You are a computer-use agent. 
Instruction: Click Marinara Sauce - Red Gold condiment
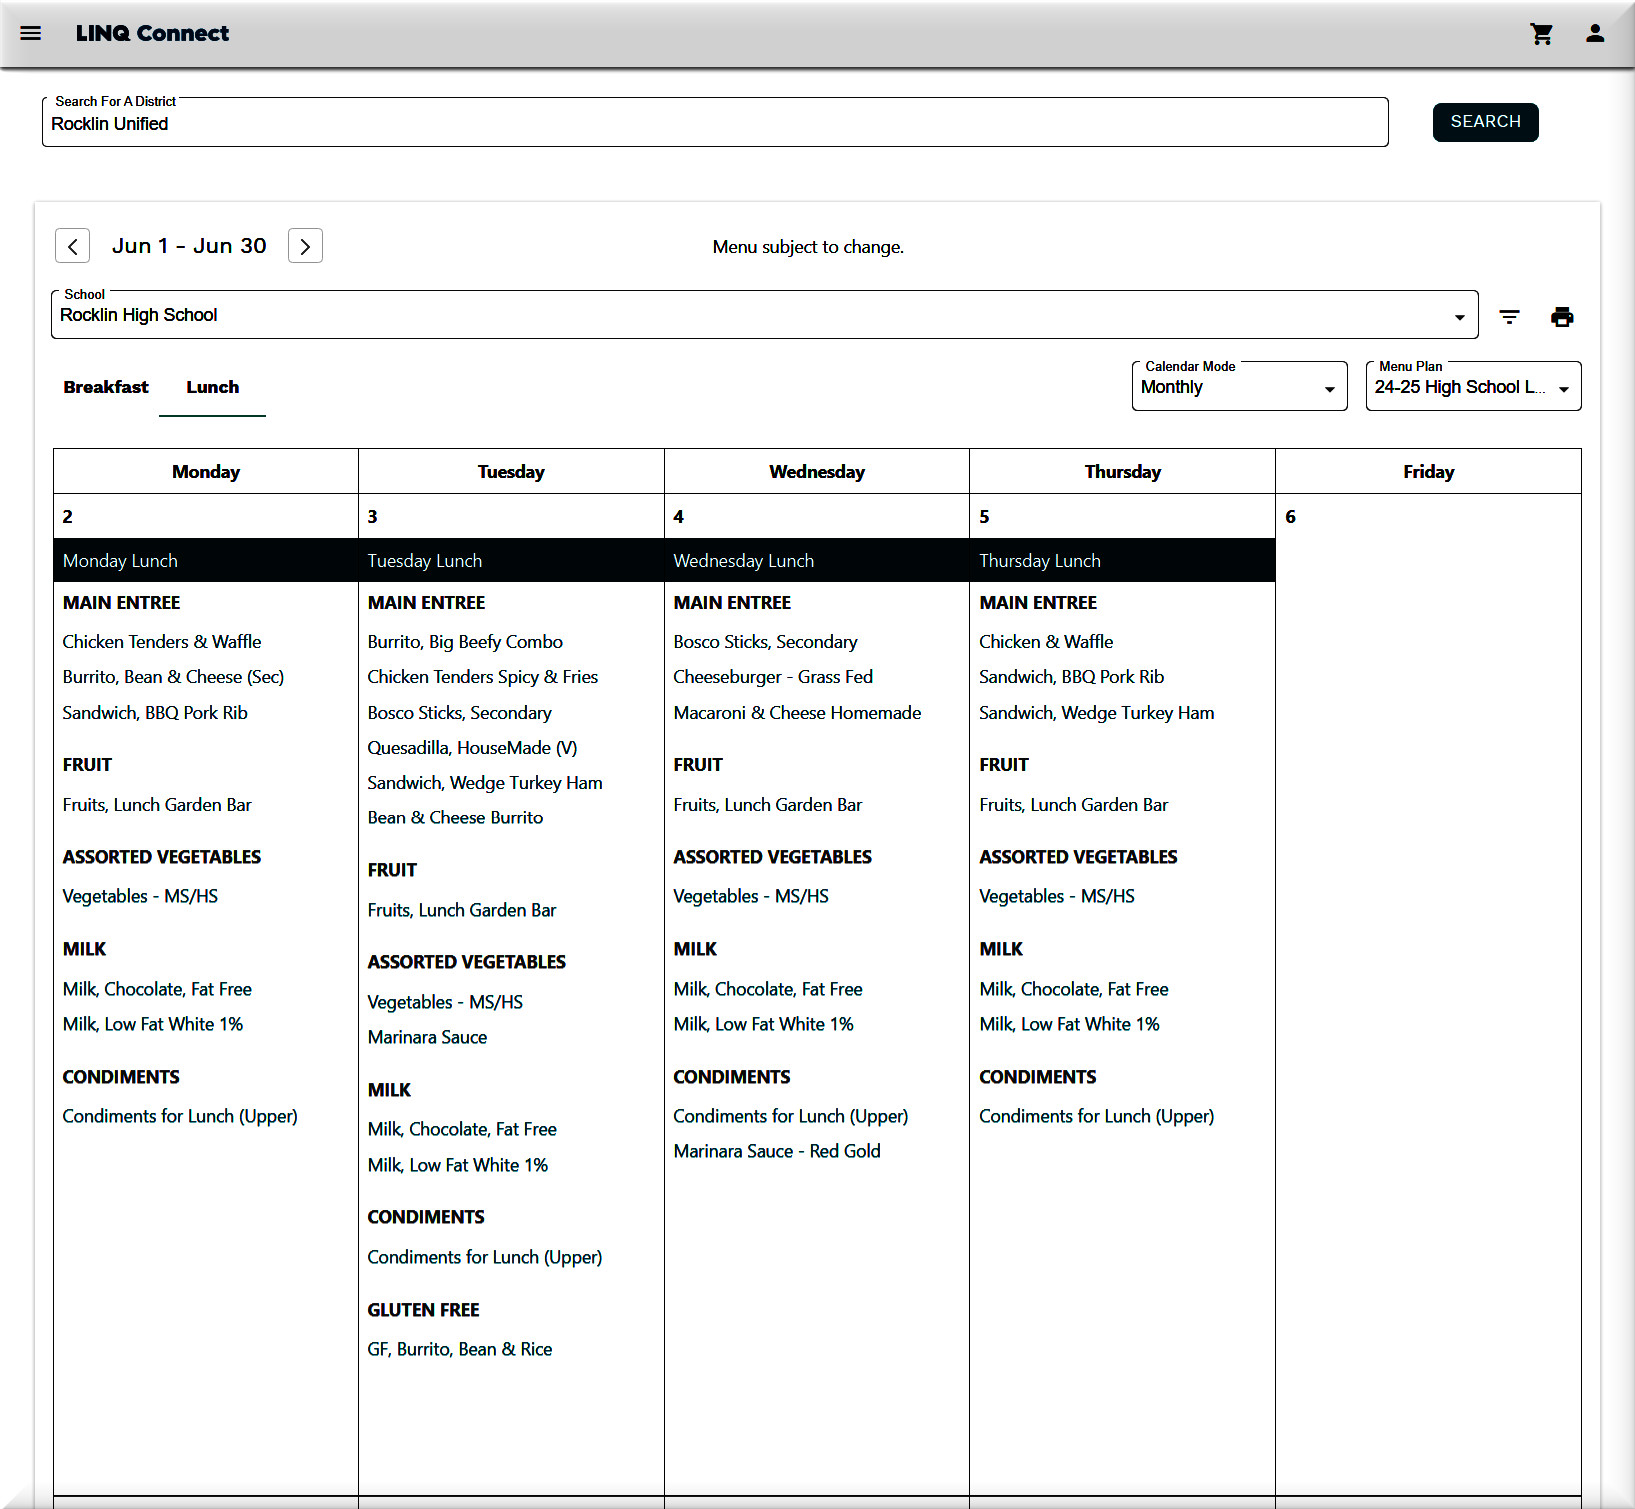(x=776, y=1151)
